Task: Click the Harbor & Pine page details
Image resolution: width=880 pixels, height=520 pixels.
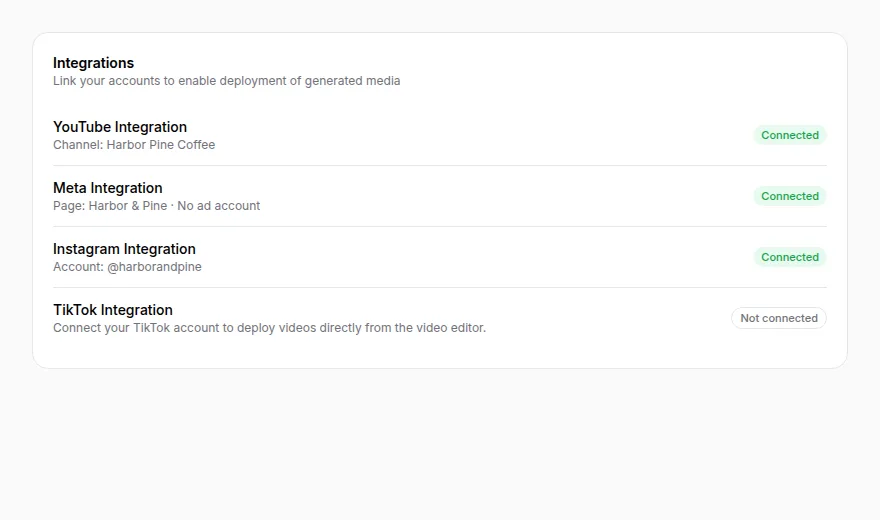Action: click(157, 206)
